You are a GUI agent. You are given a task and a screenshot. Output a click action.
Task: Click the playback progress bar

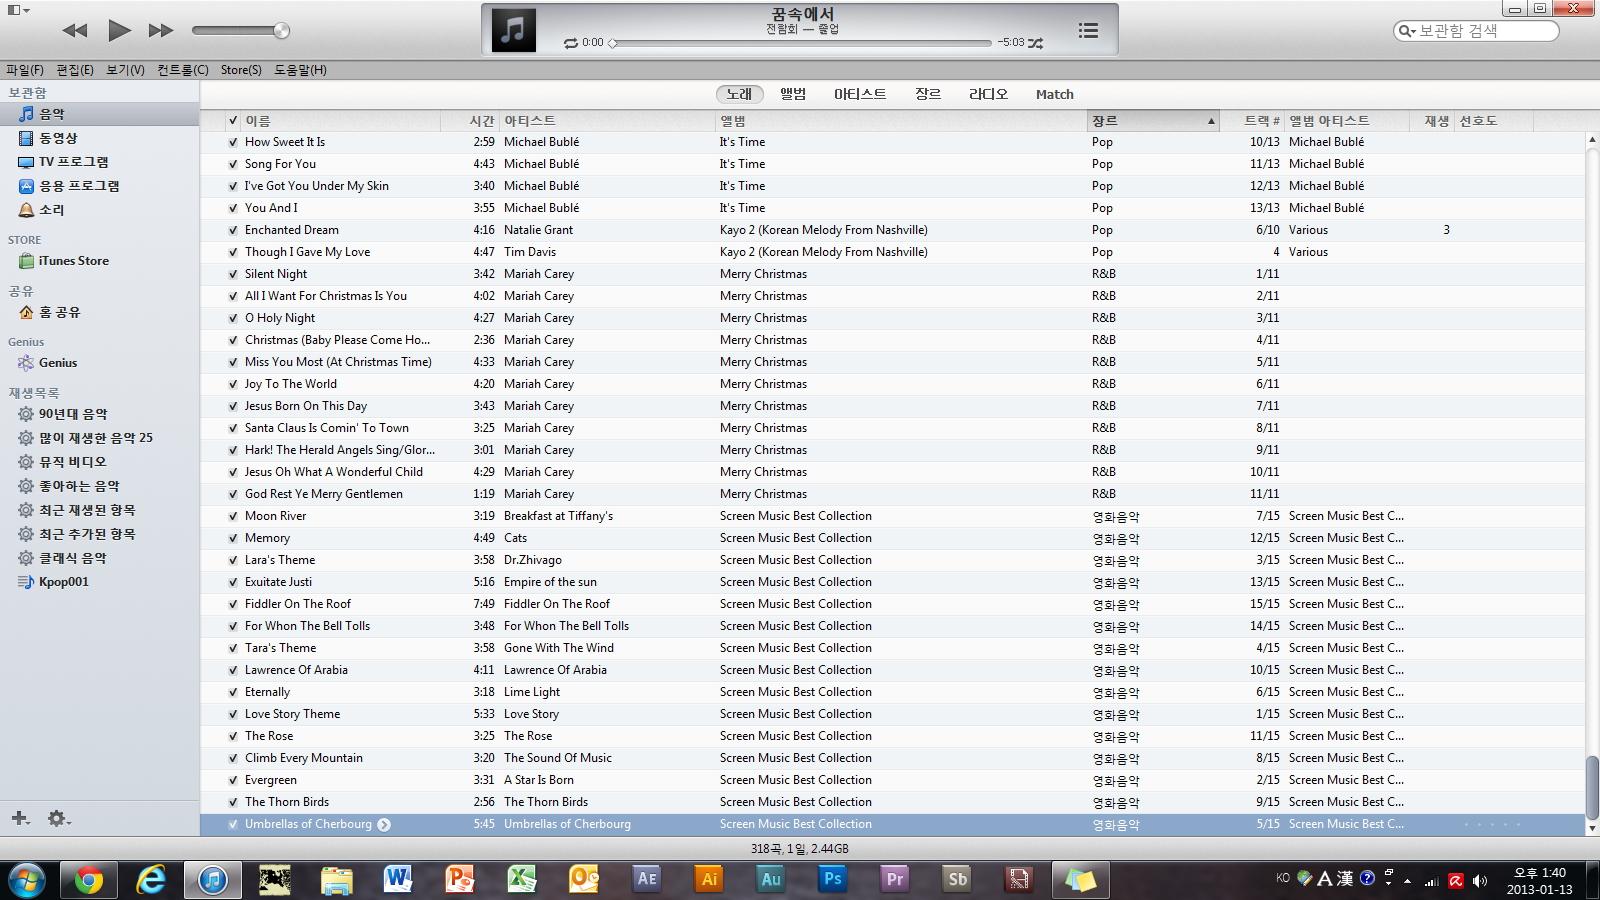pyautogui.click(x=801, y=43)
